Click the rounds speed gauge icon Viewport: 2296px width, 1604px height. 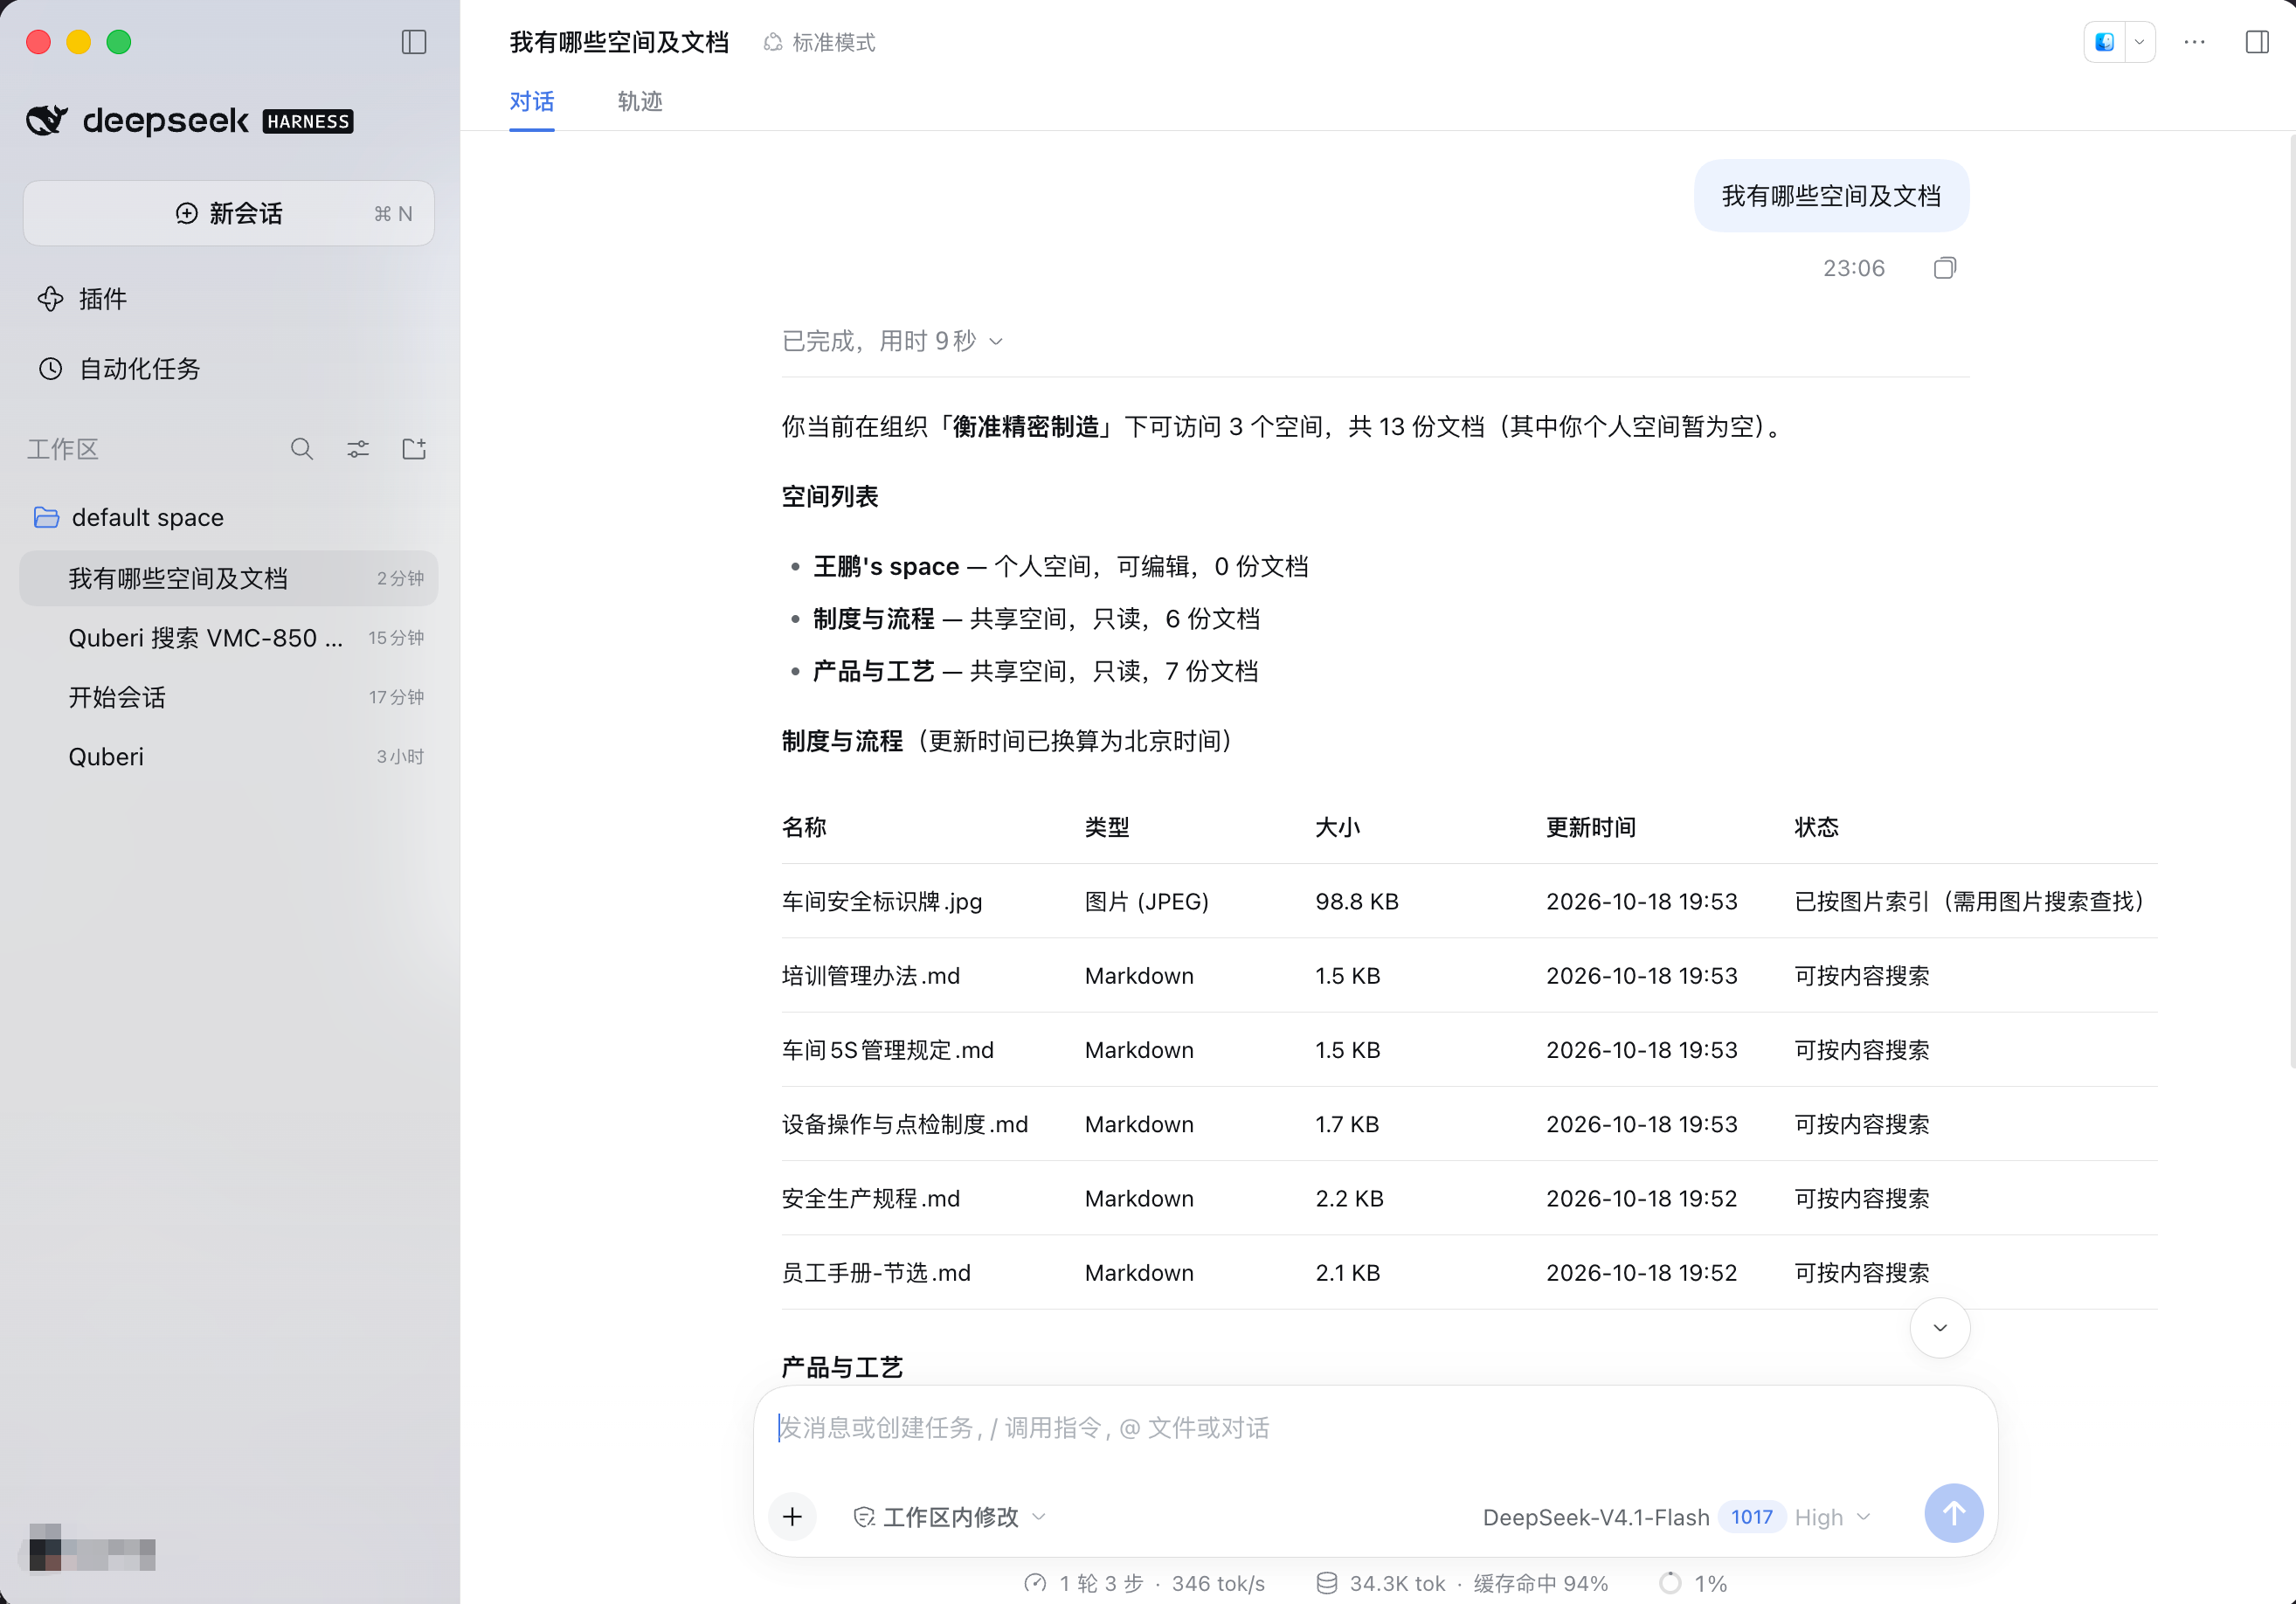coord(1036,1583)
